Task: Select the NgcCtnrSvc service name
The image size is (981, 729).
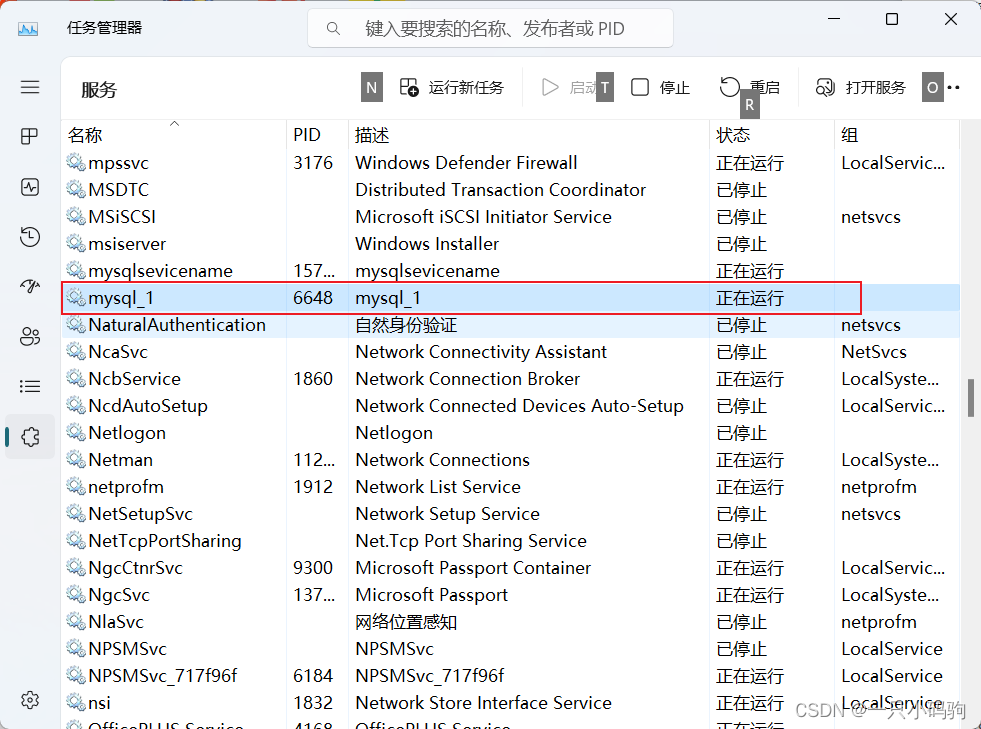Action: pyautogui.click(x=135, y=568)
